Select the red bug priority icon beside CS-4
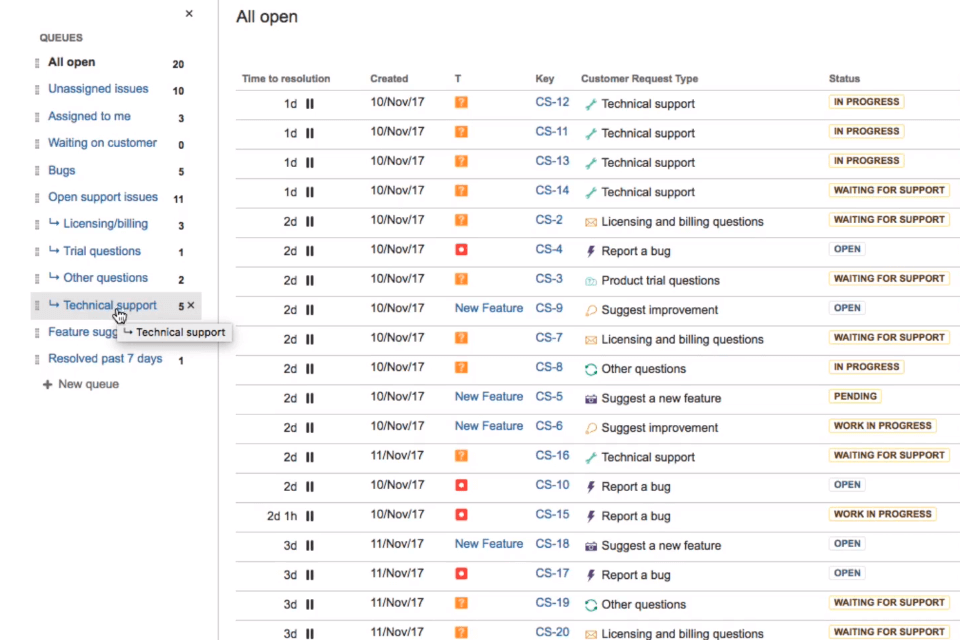The height and width of the screenshot is (640, 960). [461, 250]
